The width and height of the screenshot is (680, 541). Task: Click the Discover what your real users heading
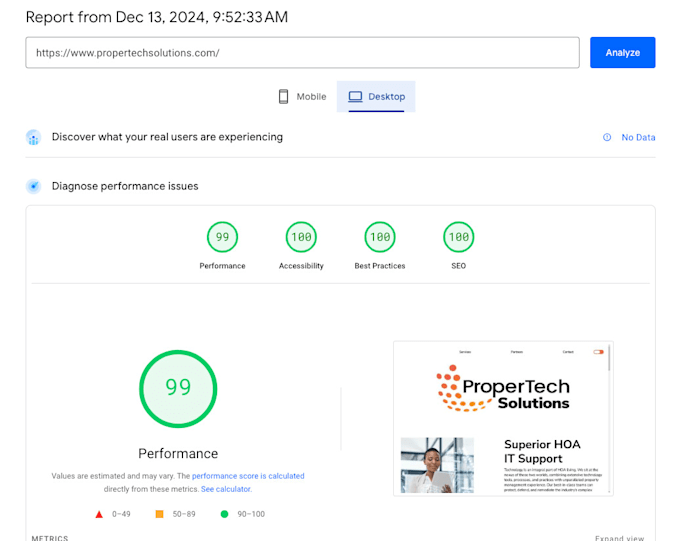click(x=167, y=137)
